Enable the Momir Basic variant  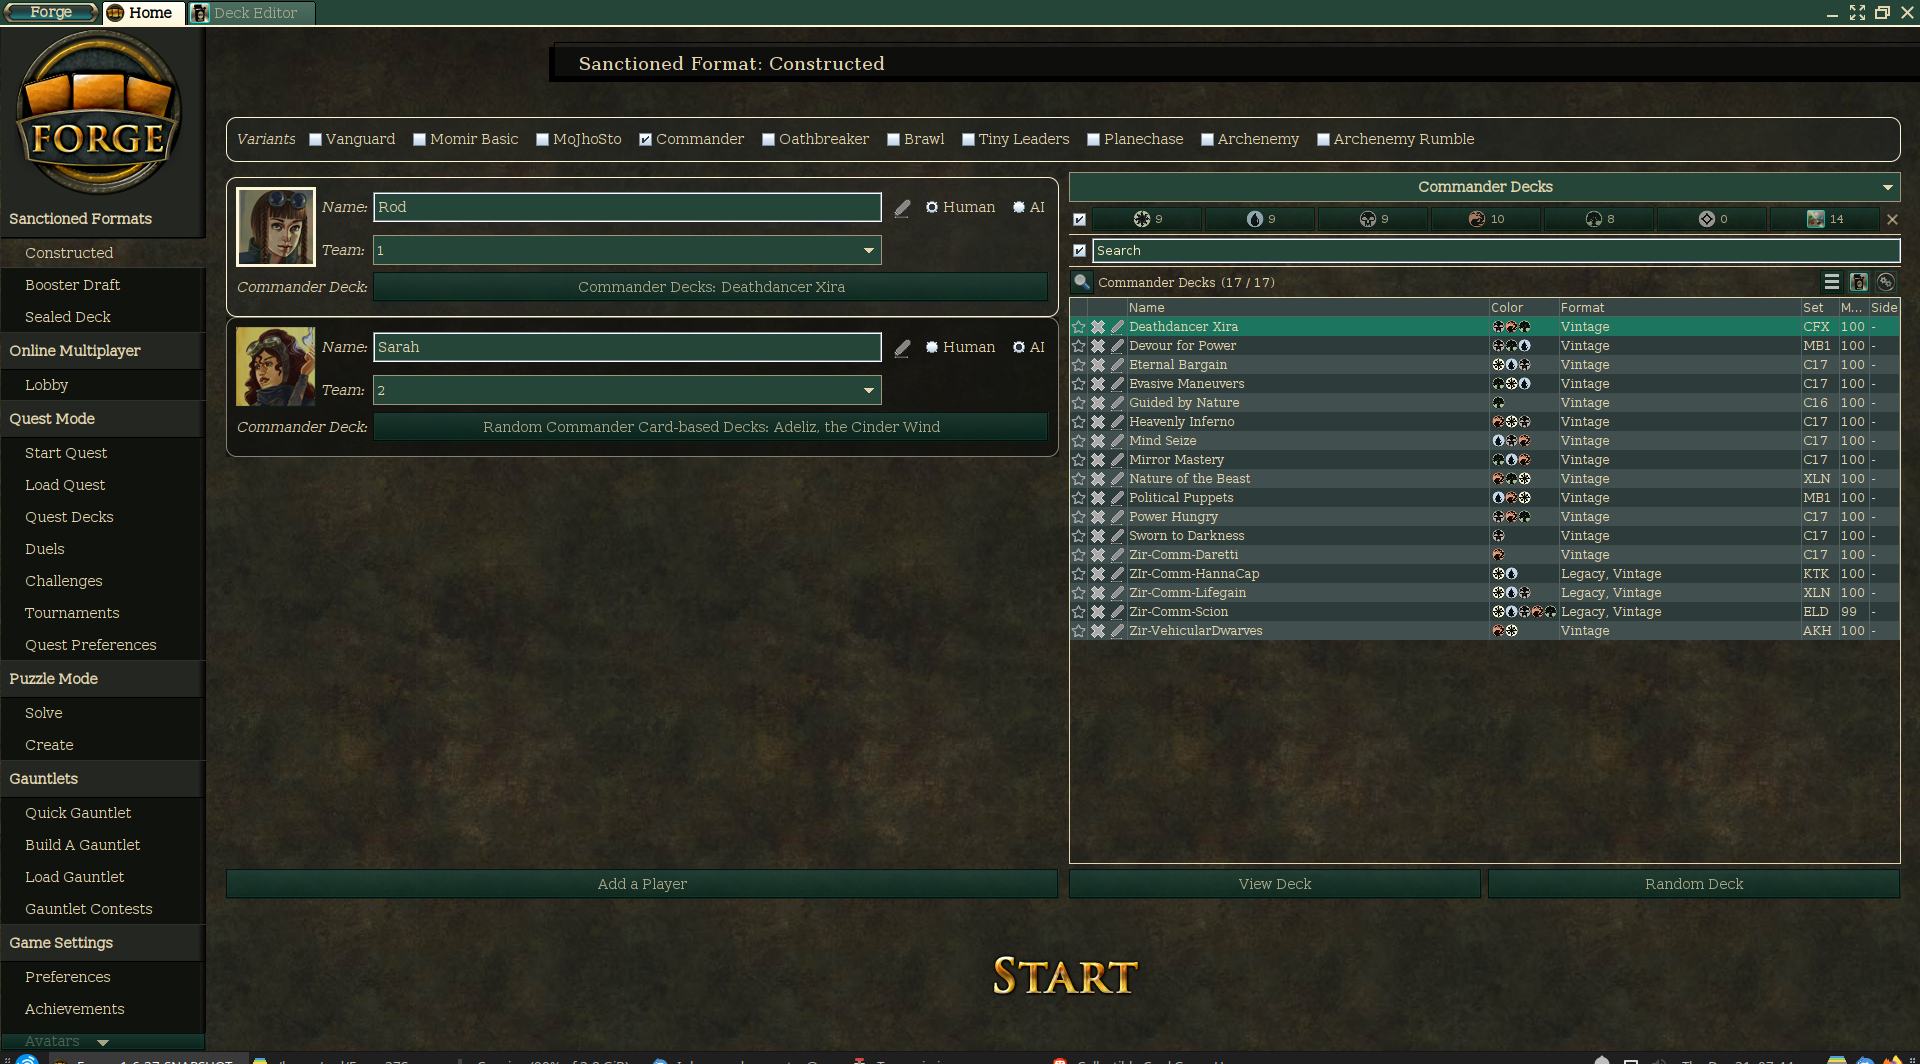420,140
